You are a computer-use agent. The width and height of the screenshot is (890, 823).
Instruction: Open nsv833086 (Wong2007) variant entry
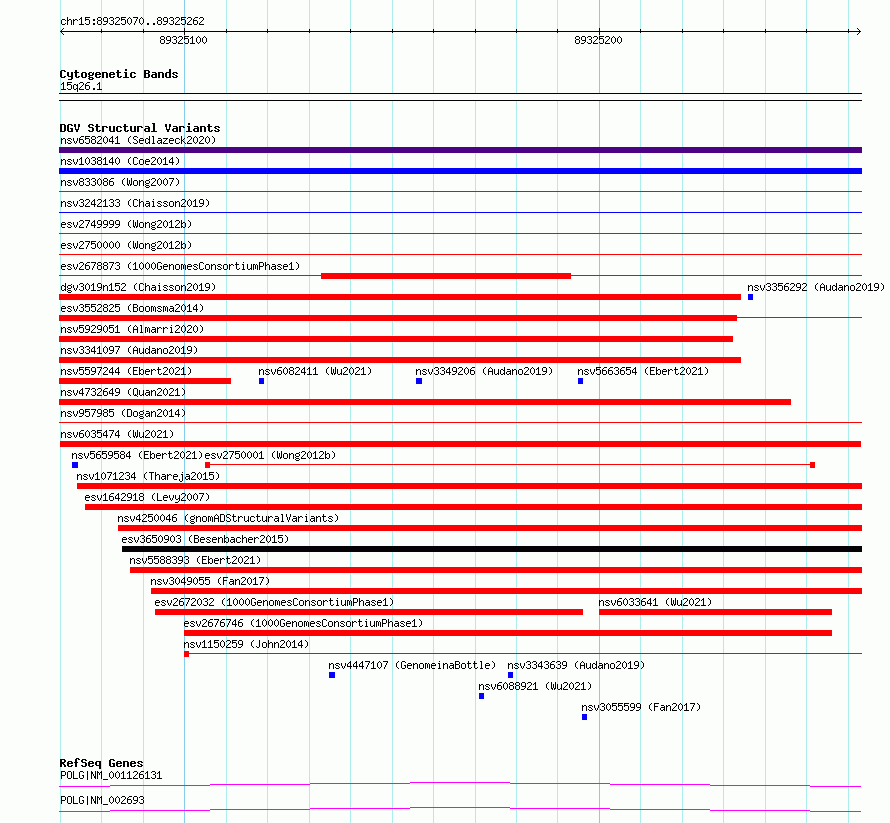click(x=120, y=182)
